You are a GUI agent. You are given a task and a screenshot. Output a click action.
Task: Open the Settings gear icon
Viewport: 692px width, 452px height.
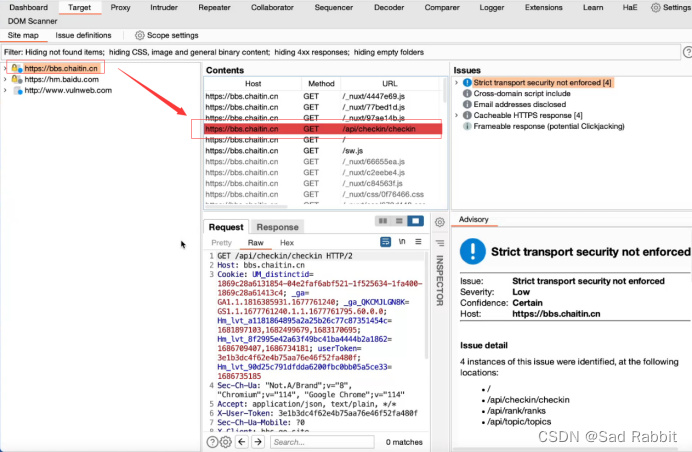point(656,8)
